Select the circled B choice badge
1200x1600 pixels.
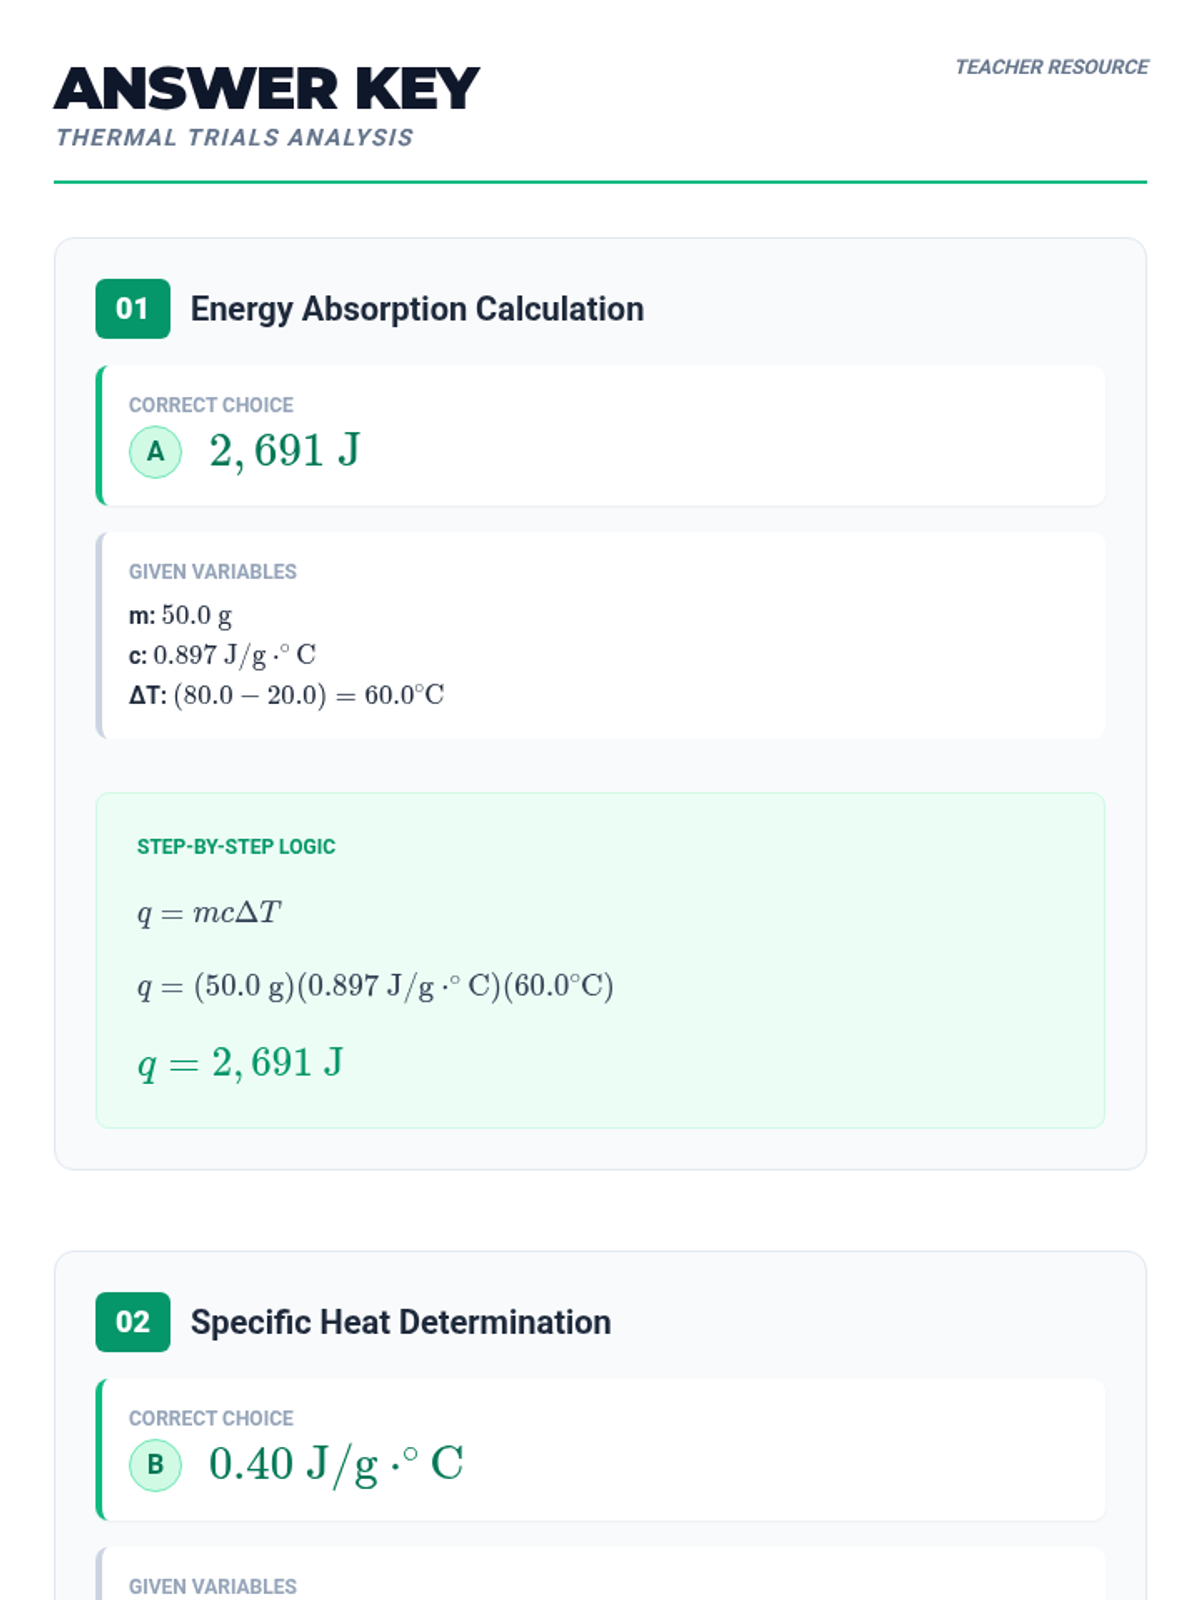[155, 1465]
